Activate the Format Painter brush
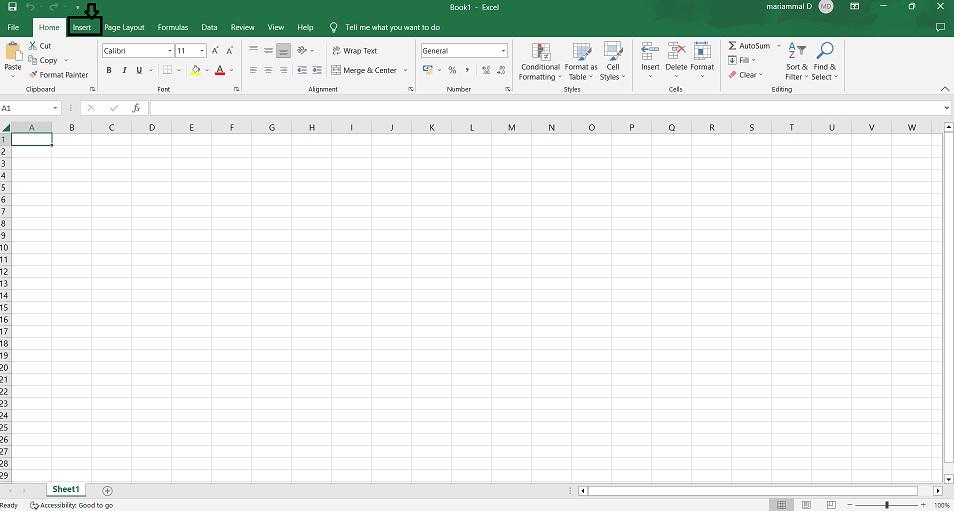Viewport: 954px width, 511px height. (33, 75)
